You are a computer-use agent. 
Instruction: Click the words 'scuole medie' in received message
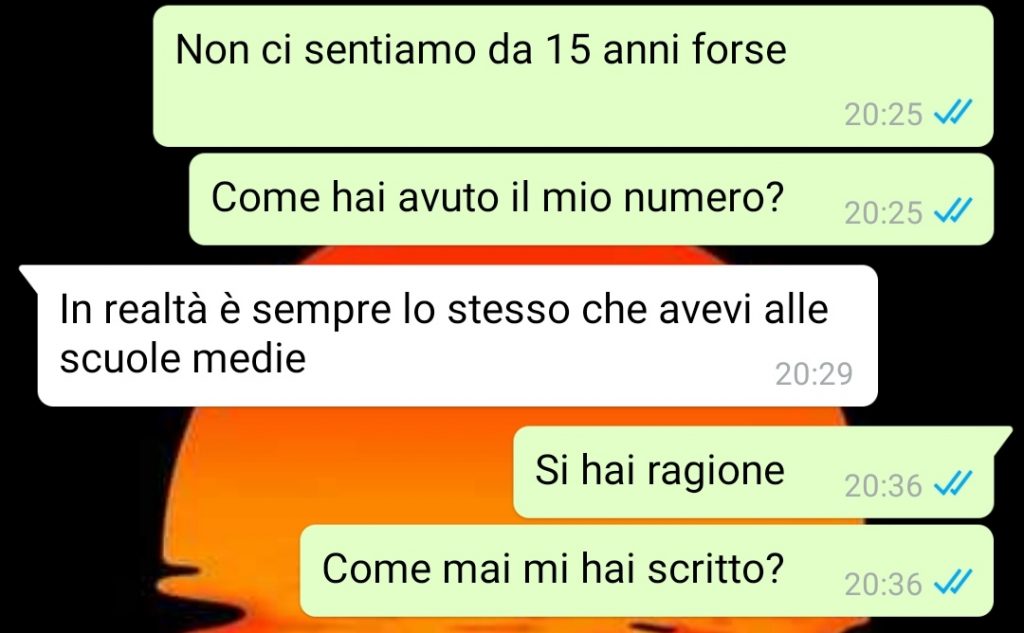[x=183, y=358]
